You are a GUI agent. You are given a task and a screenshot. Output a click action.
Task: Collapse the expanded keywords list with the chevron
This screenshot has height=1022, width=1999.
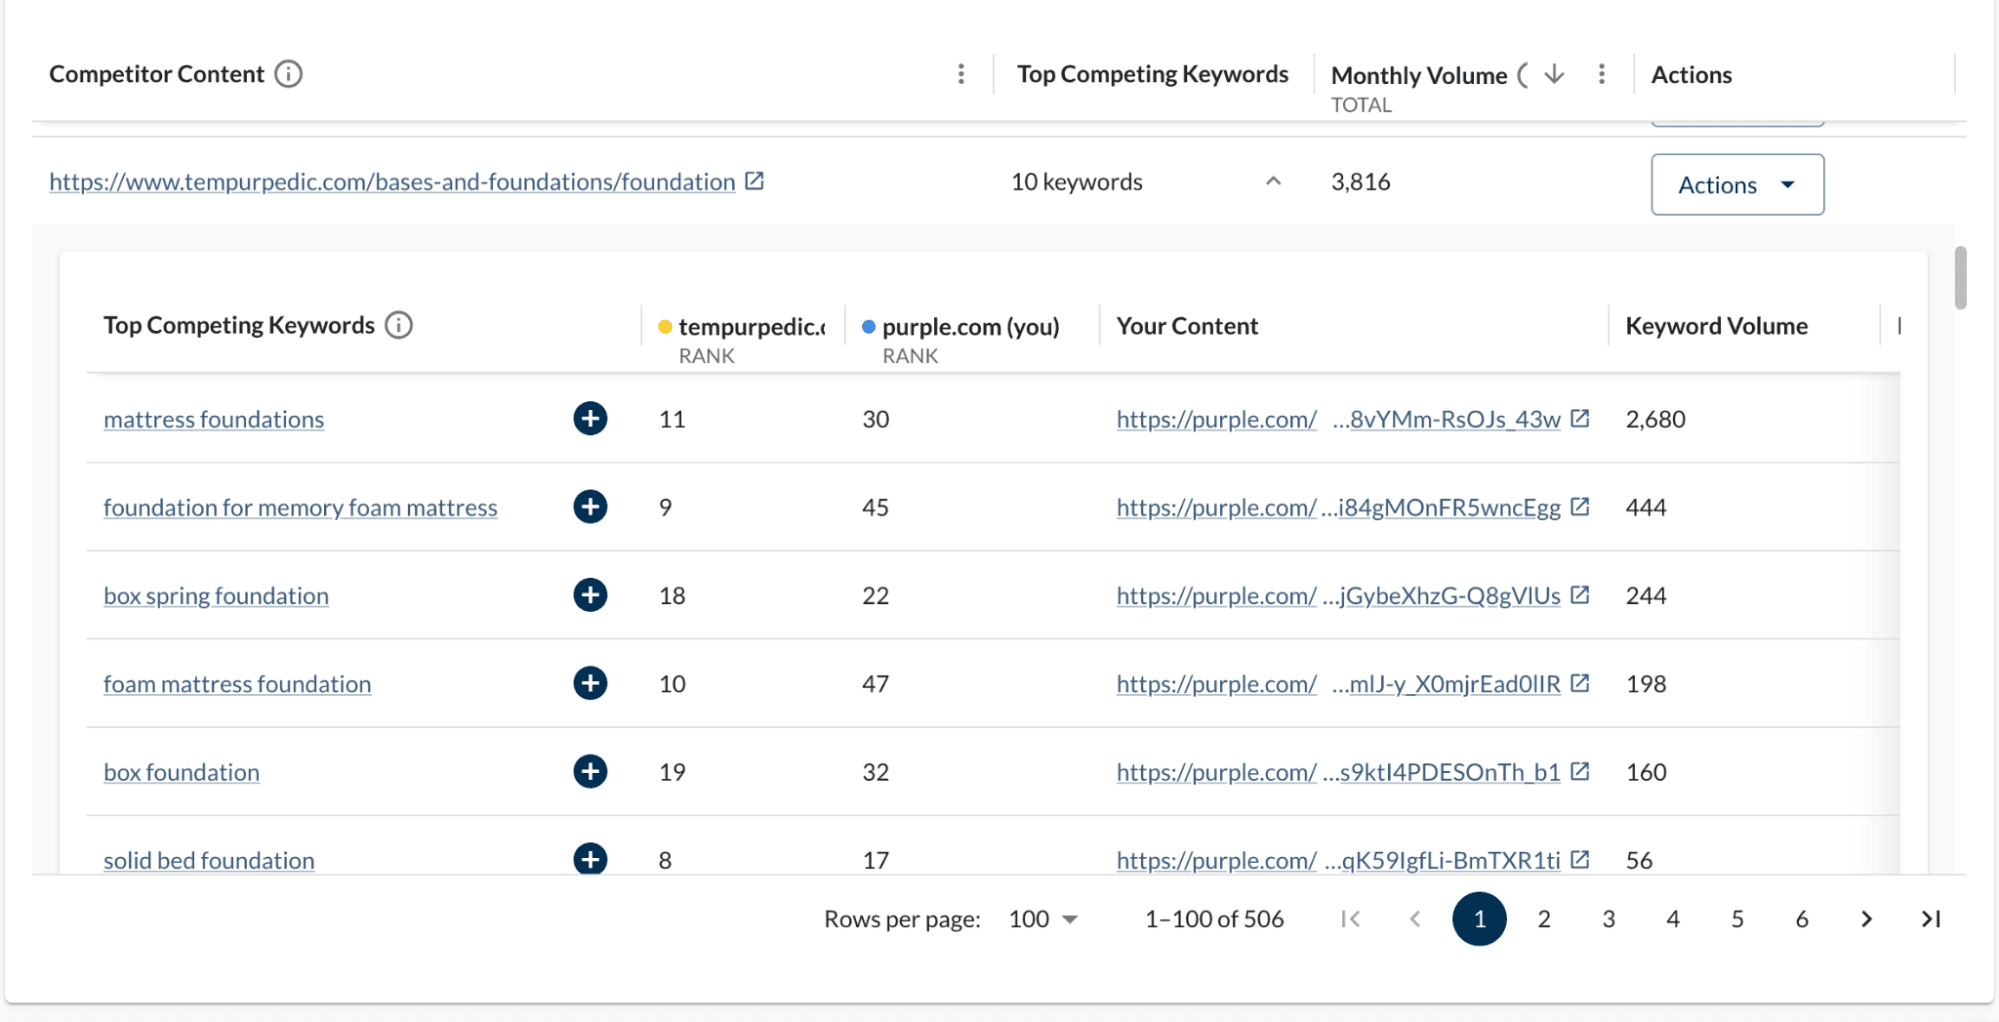(x=1273, y=181)
